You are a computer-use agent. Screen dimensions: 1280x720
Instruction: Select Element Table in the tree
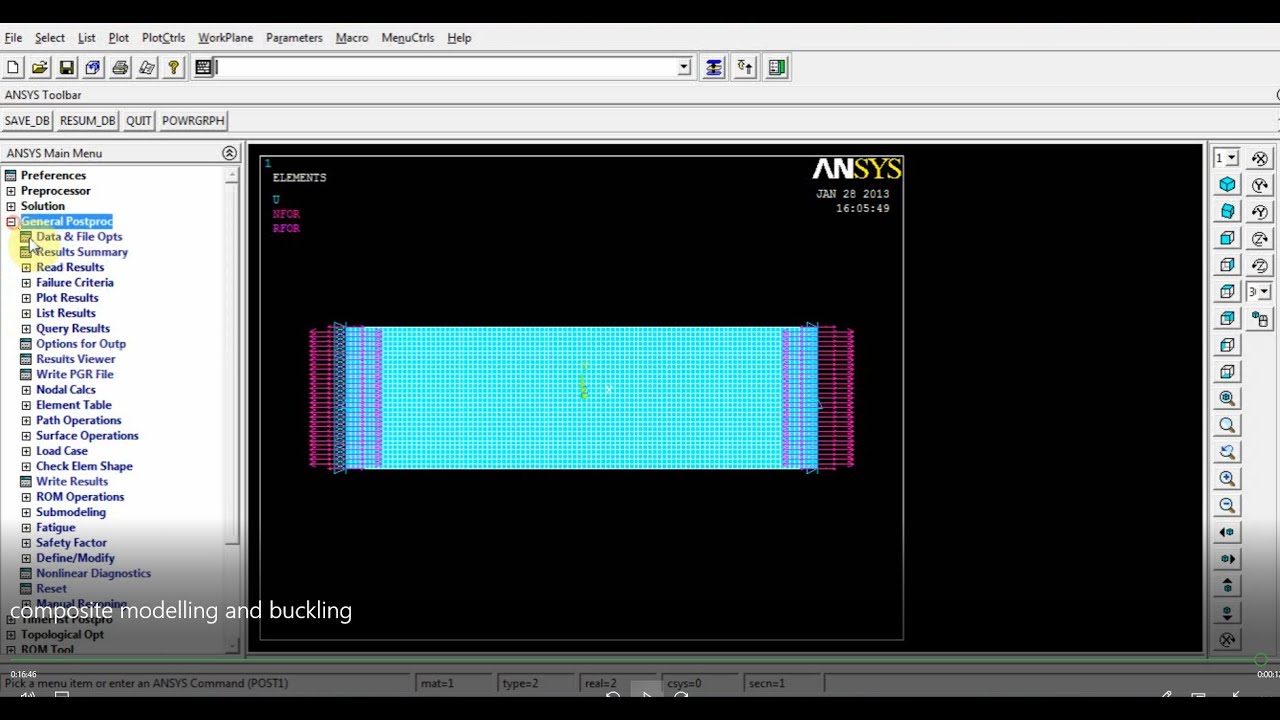click(x=74, y=405)
